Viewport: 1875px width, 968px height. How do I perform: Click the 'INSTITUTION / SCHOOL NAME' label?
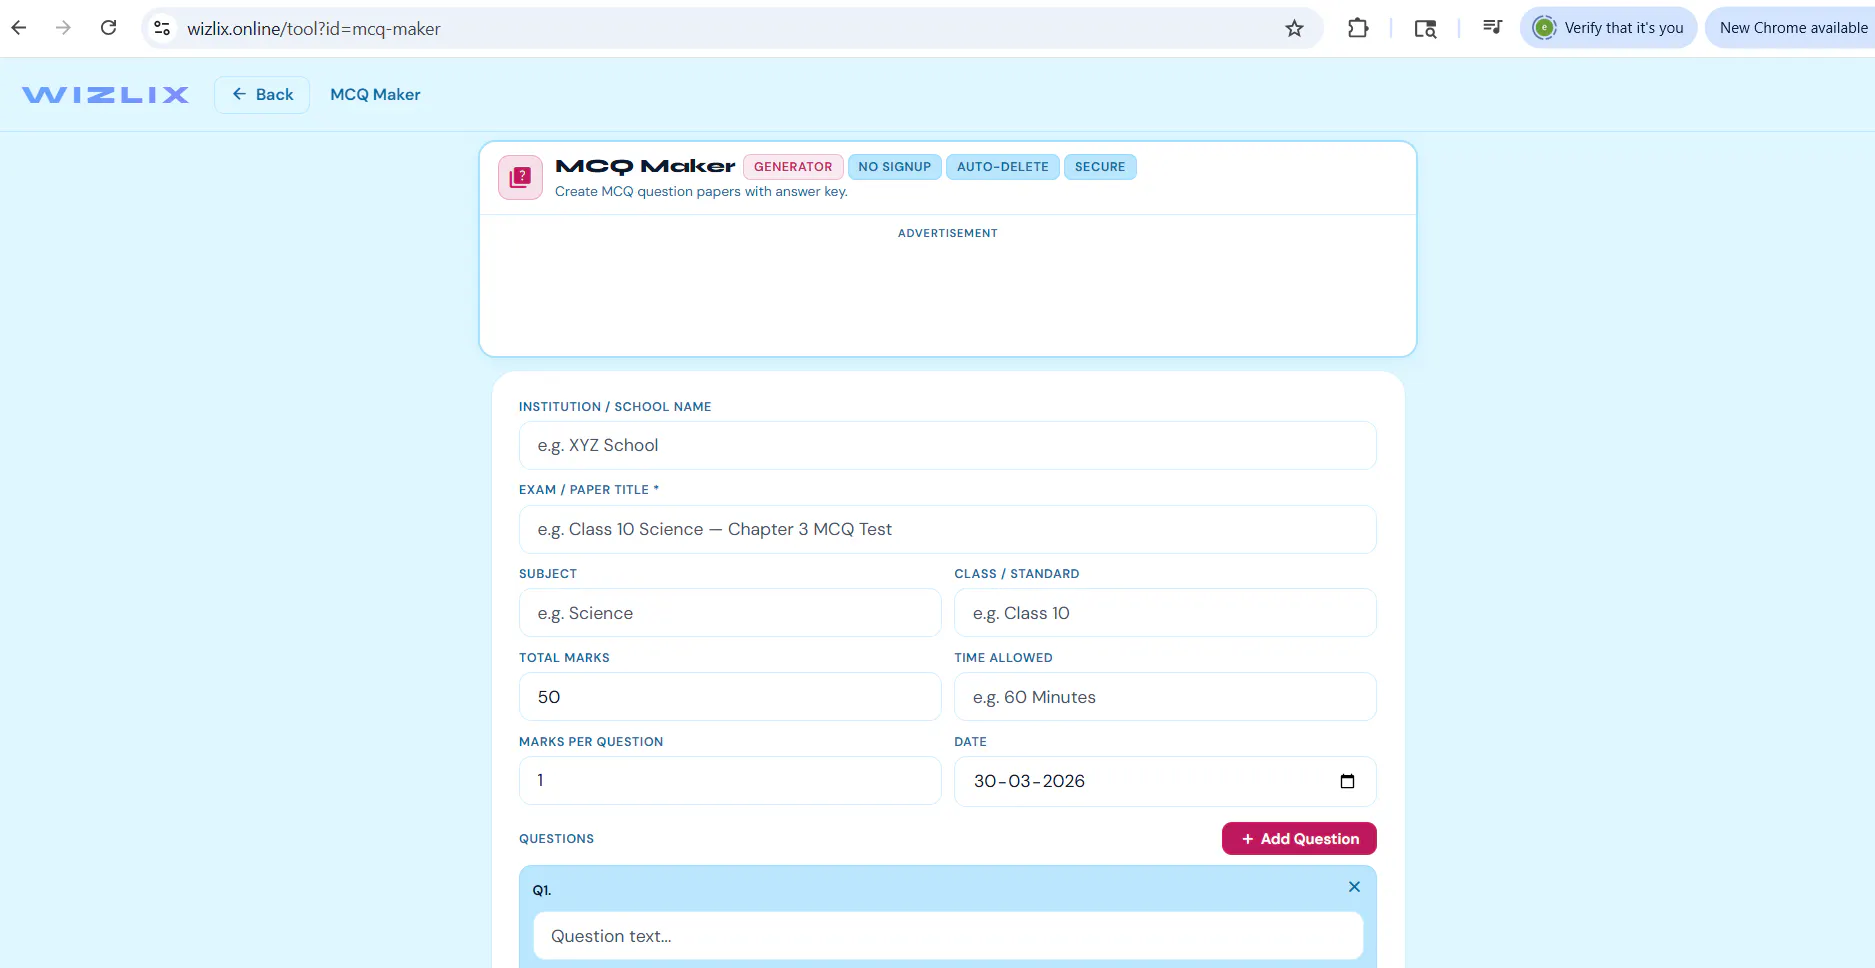(x=615, y=407)
